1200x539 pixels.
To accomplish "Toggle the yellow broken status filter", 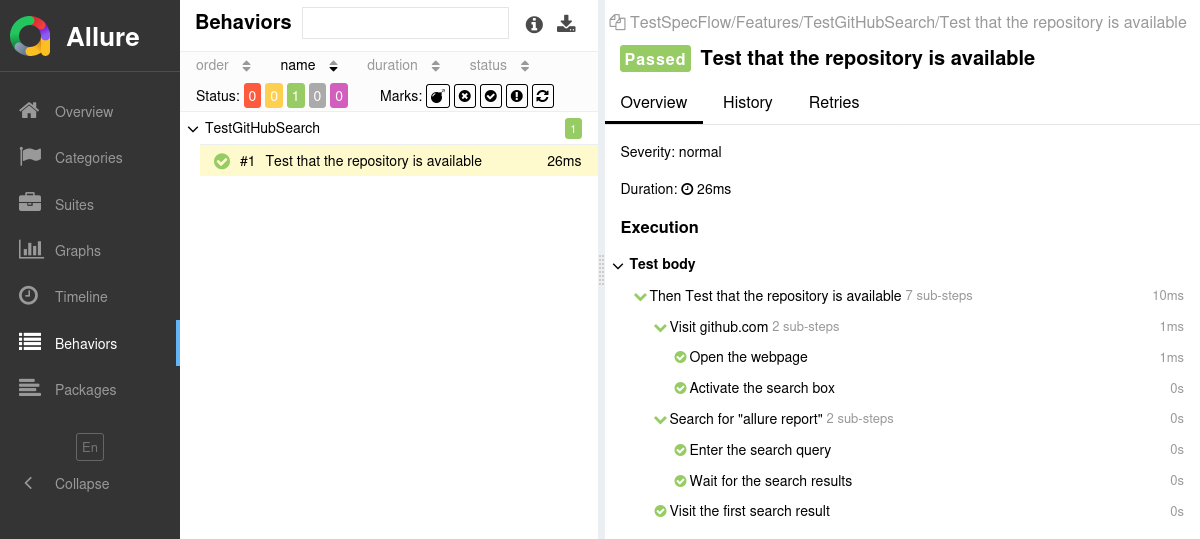I will click(x=274, y=96).
